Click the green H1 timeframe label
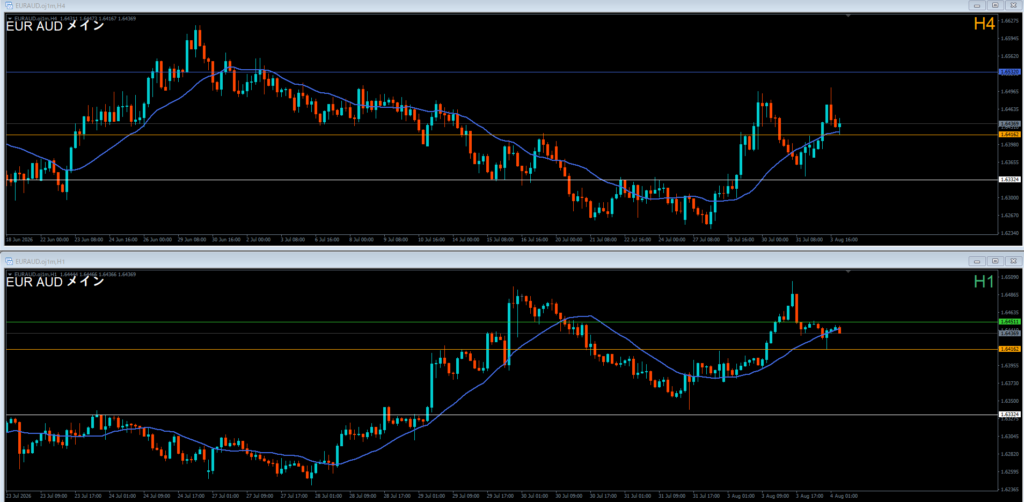 (984, 281)
